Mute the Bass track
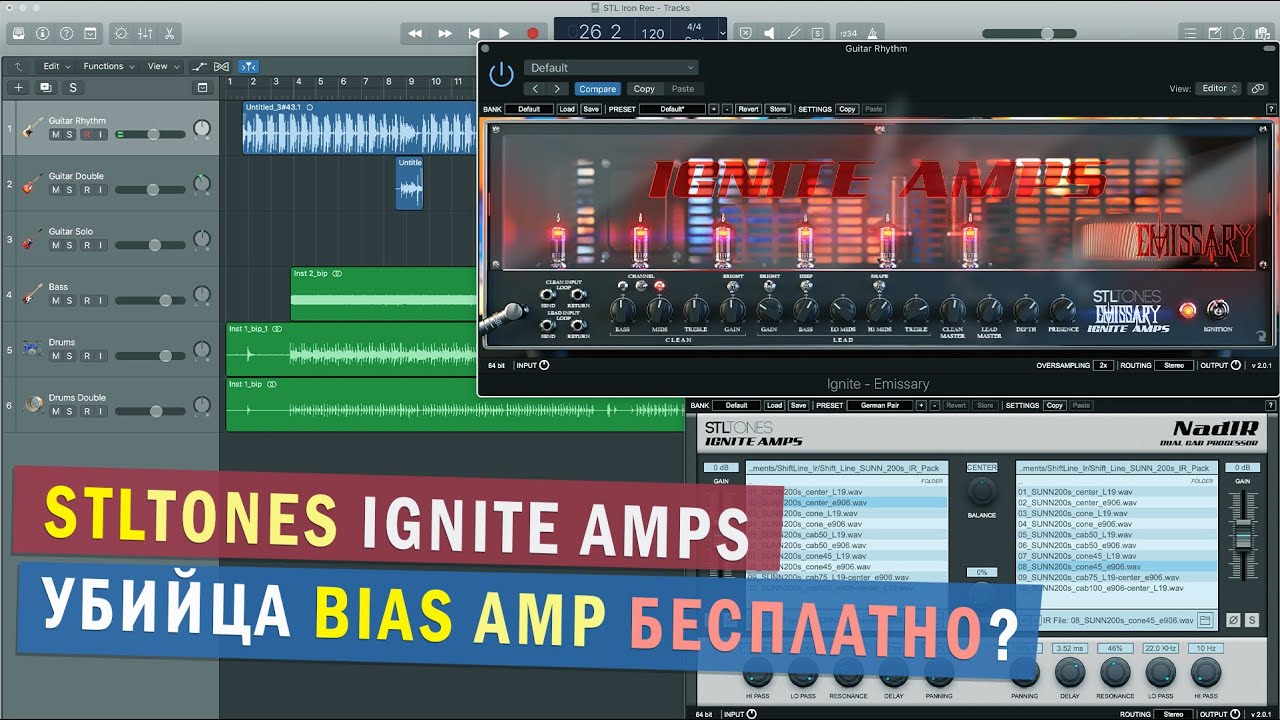This screenshot has width=1280, height=720. (56, 301)
